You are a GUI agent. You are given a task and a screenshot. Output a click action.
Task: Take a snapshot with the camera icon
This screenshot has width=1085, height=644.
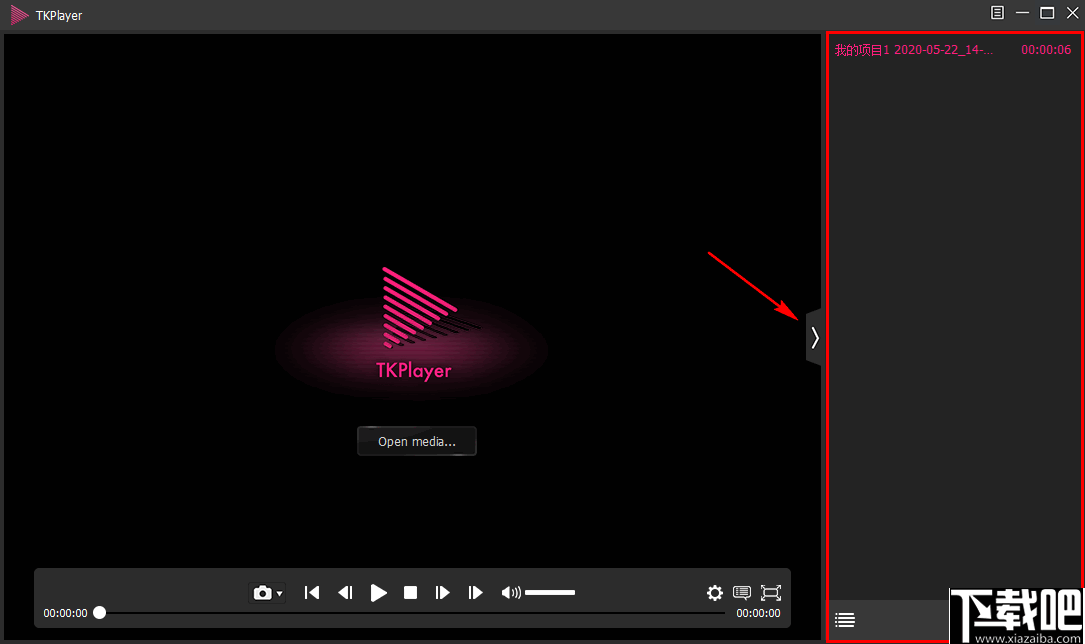(x=261, y=592)
